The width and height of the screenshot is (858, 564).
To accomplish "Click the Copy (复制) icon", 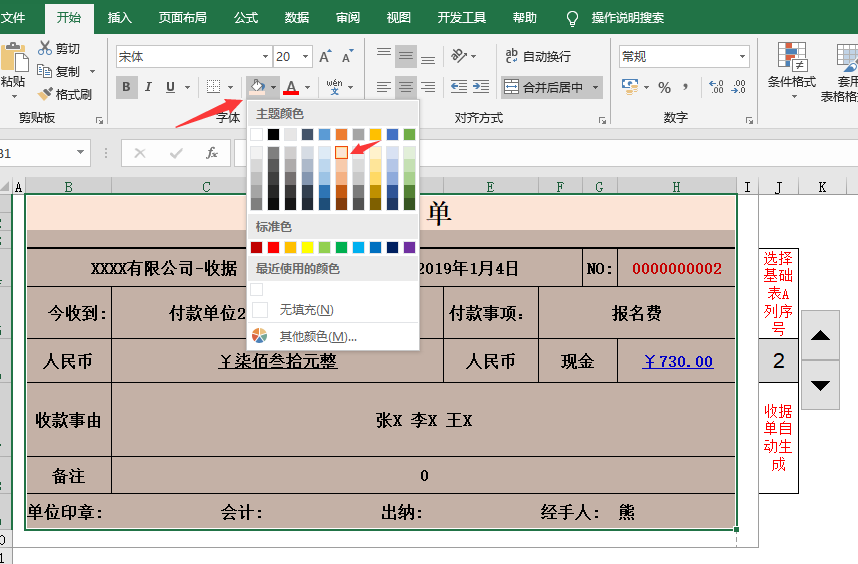I will point(44,71).
